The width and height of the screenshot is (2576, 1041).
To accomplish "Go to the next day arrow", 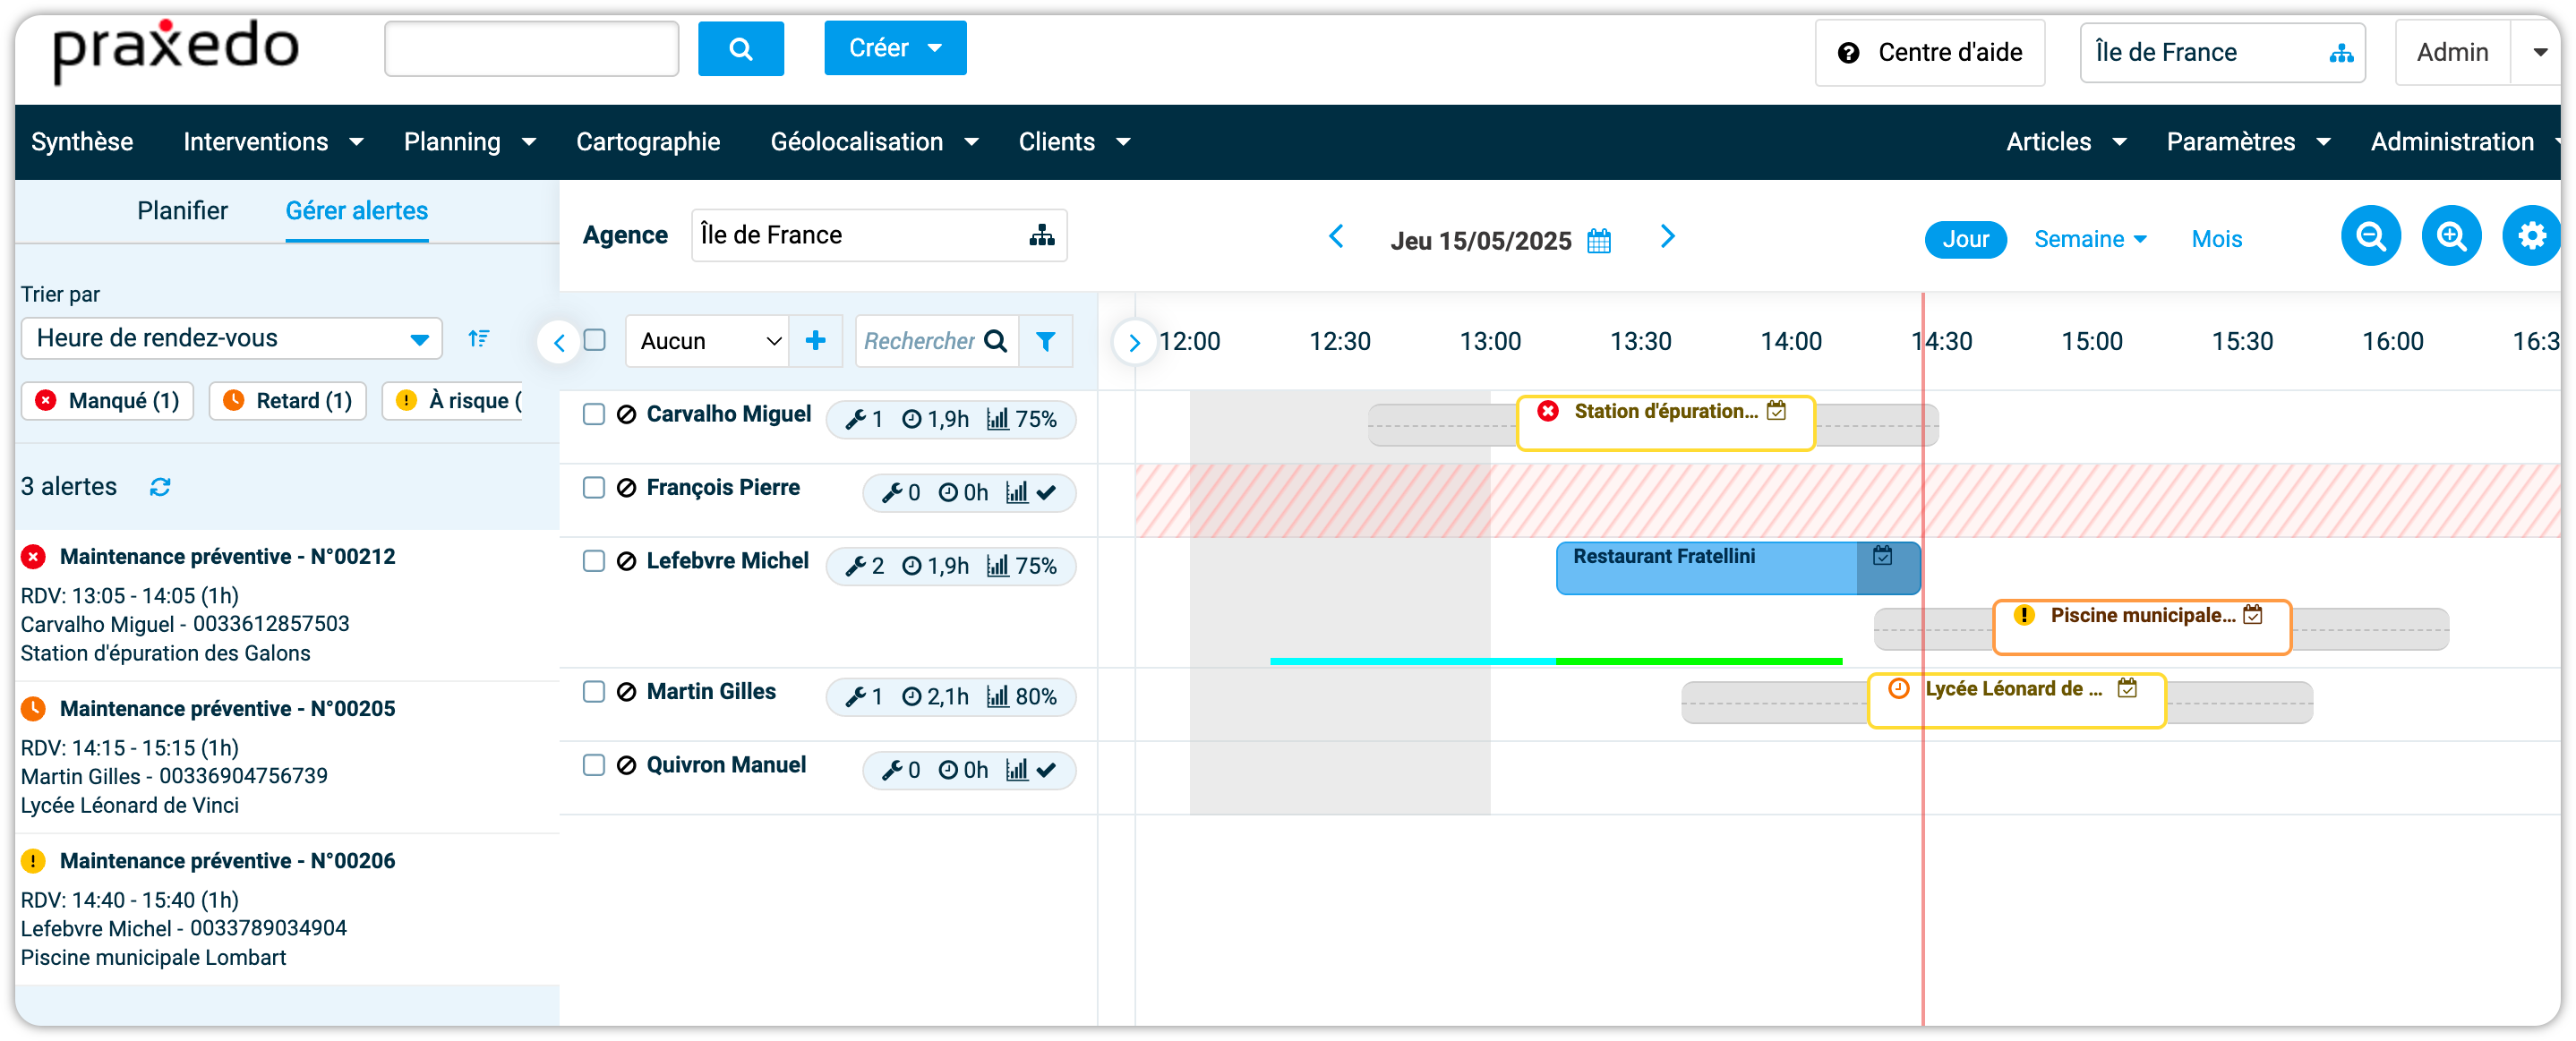I will pyautogui.click(x=1667, y=237).
